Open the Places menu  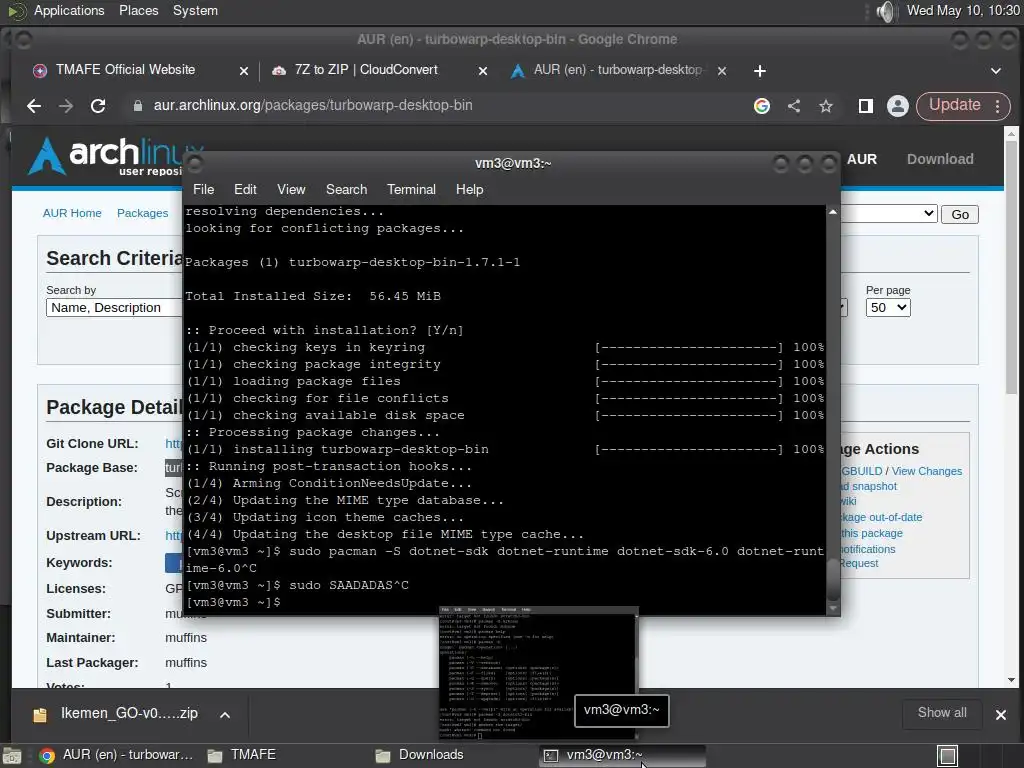138,10
